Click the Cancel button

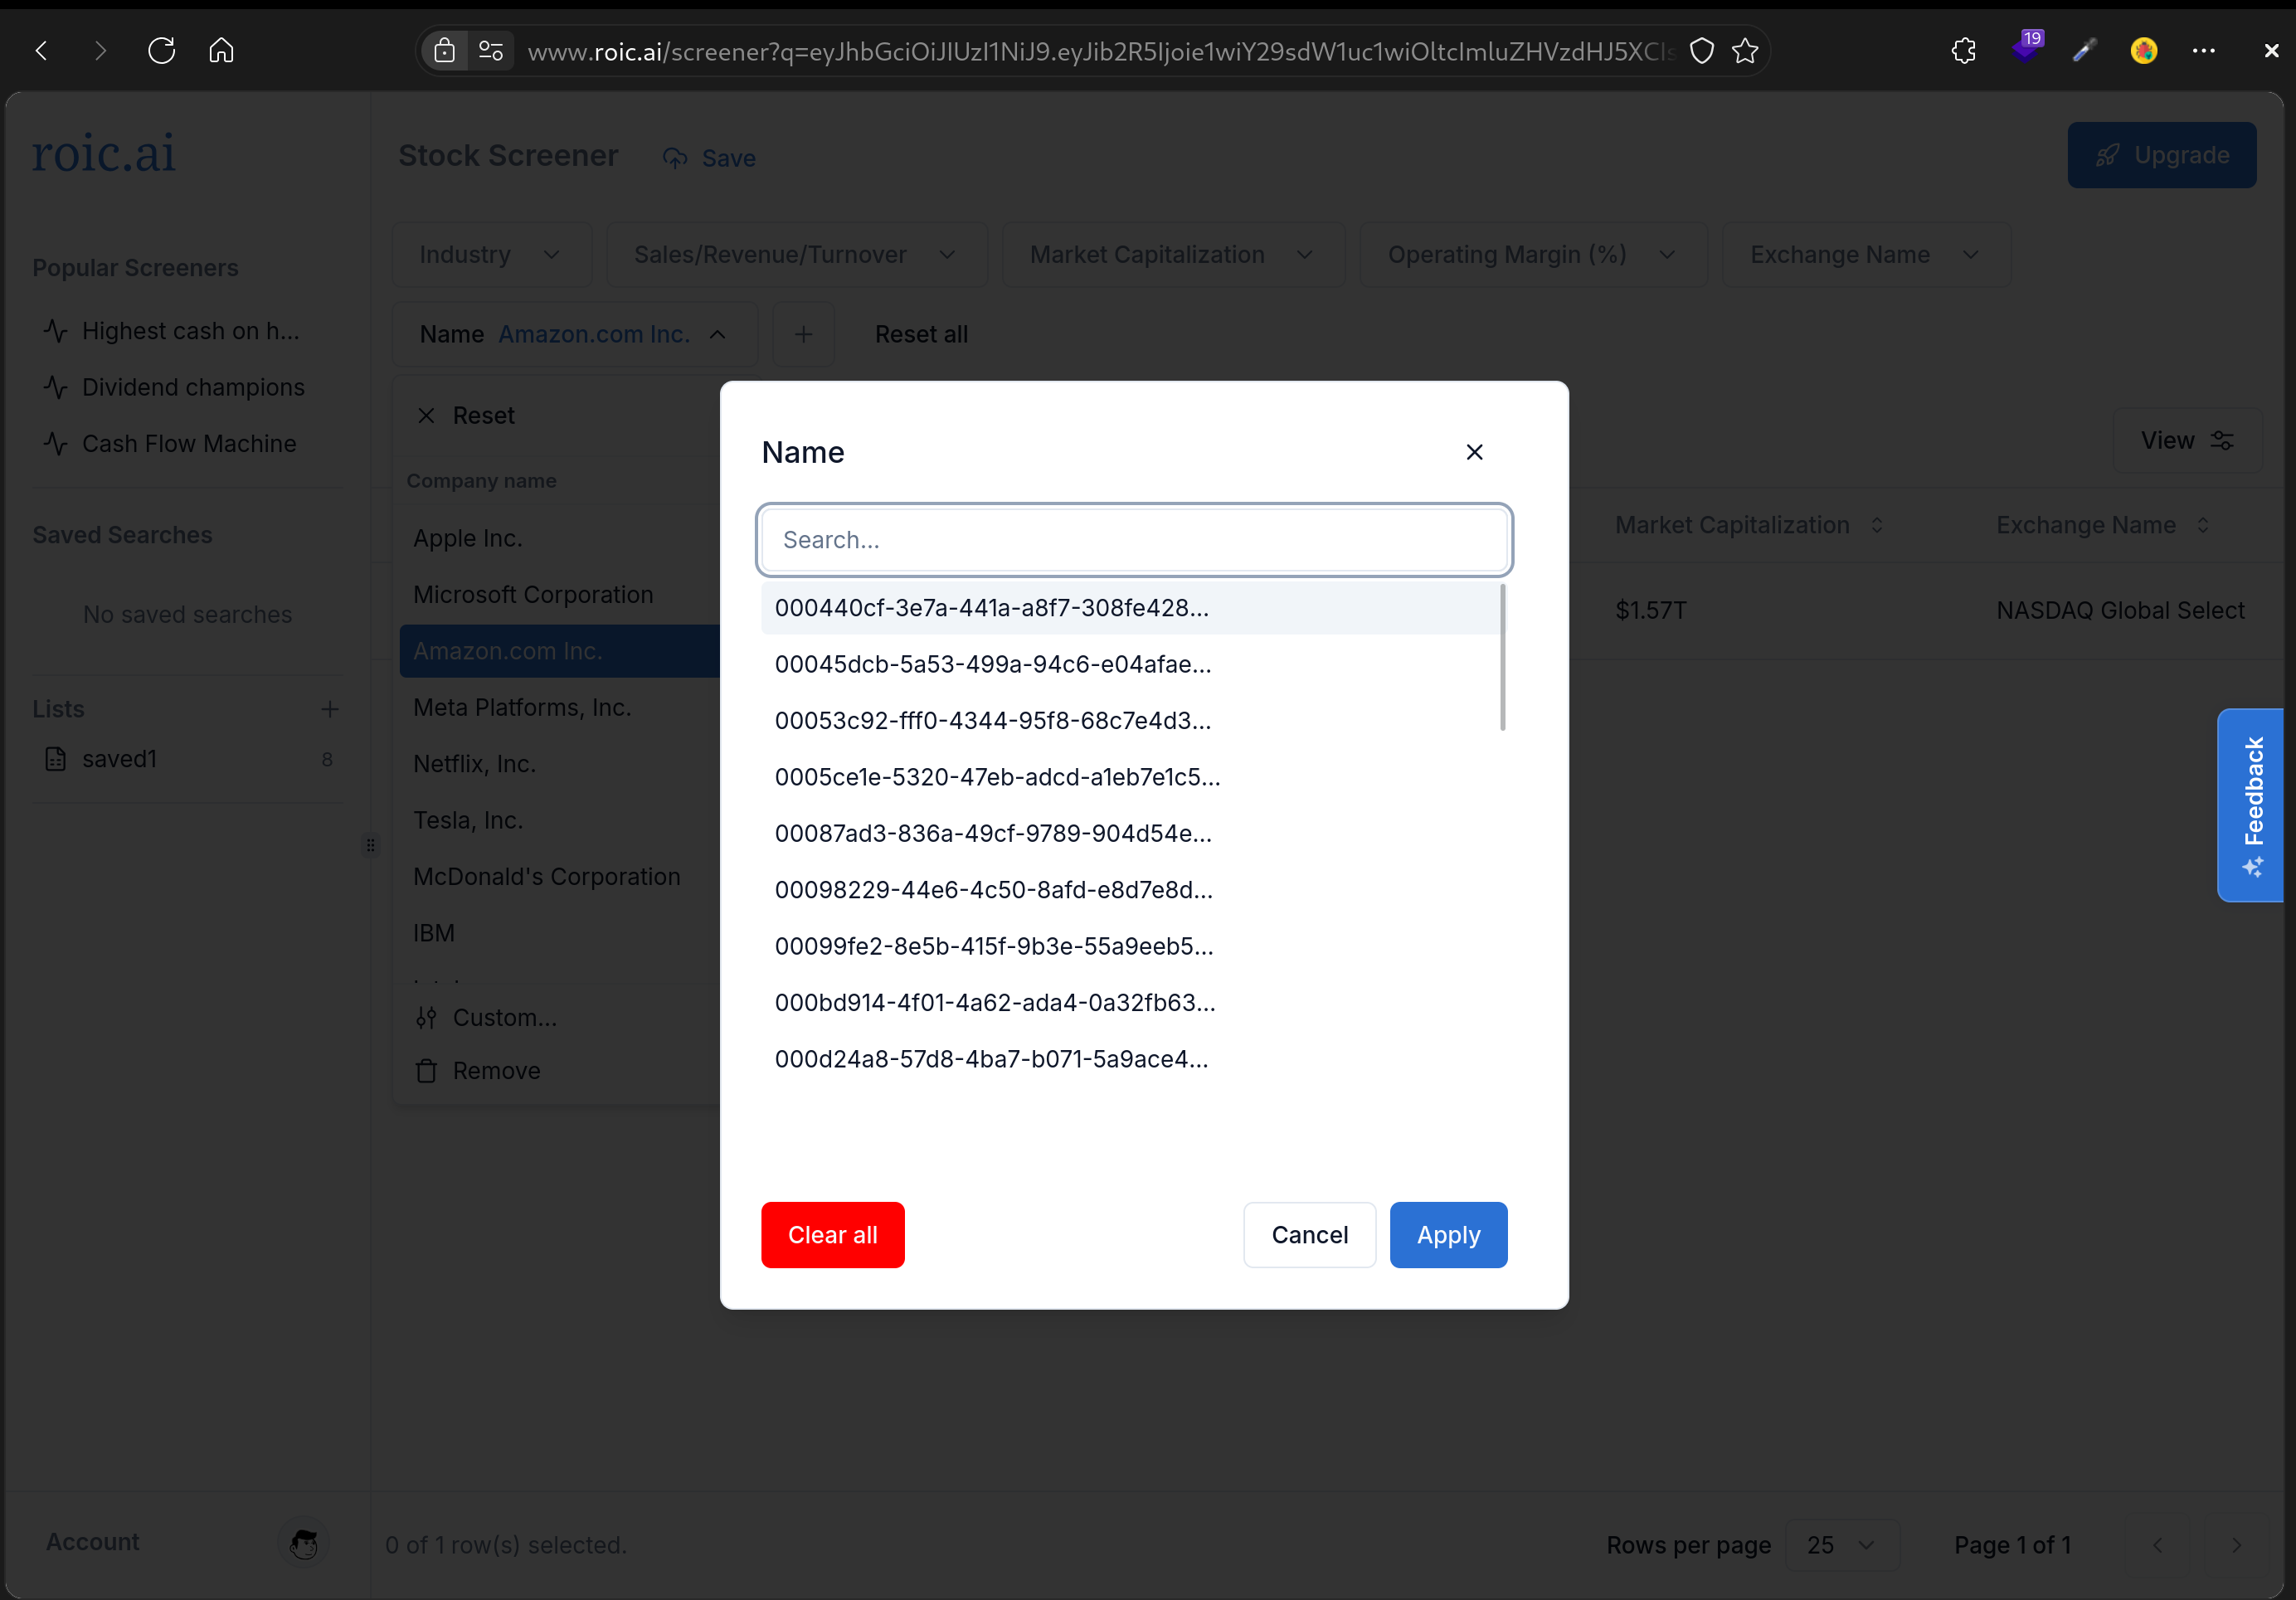[1309, 1235]
